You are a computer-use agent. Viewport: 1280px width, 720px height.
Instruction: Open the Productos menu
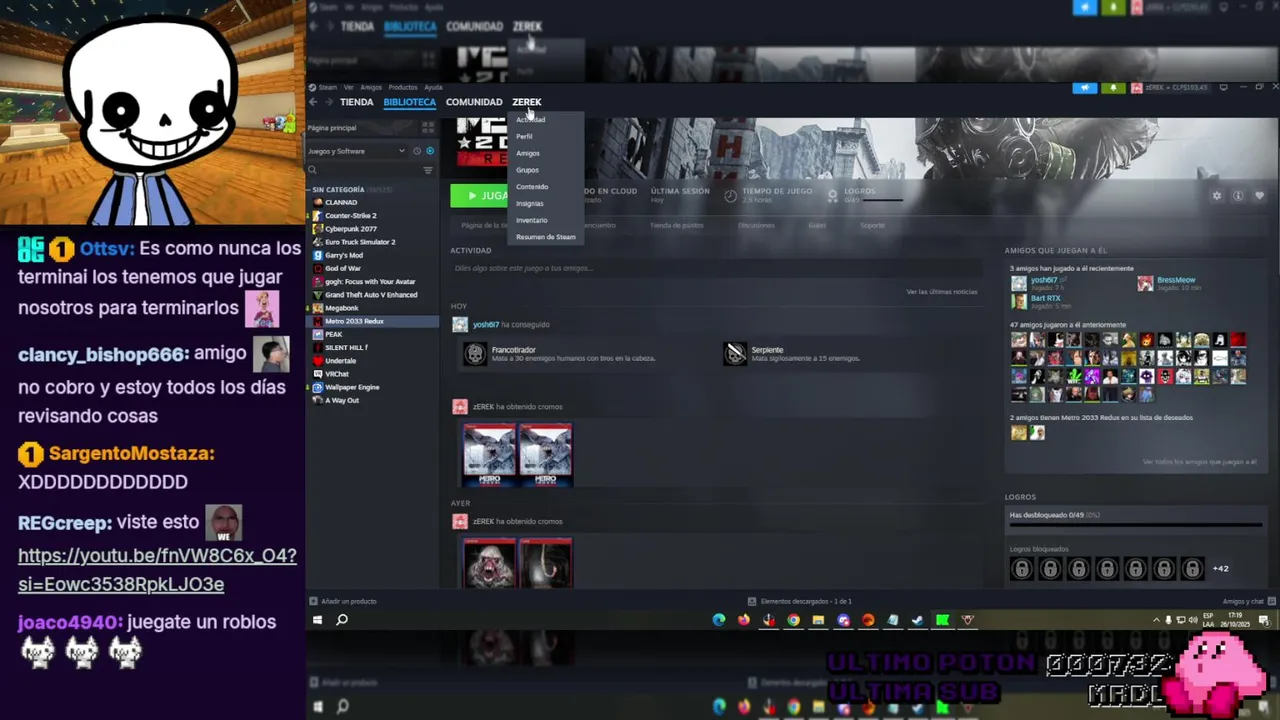(403, 87)
